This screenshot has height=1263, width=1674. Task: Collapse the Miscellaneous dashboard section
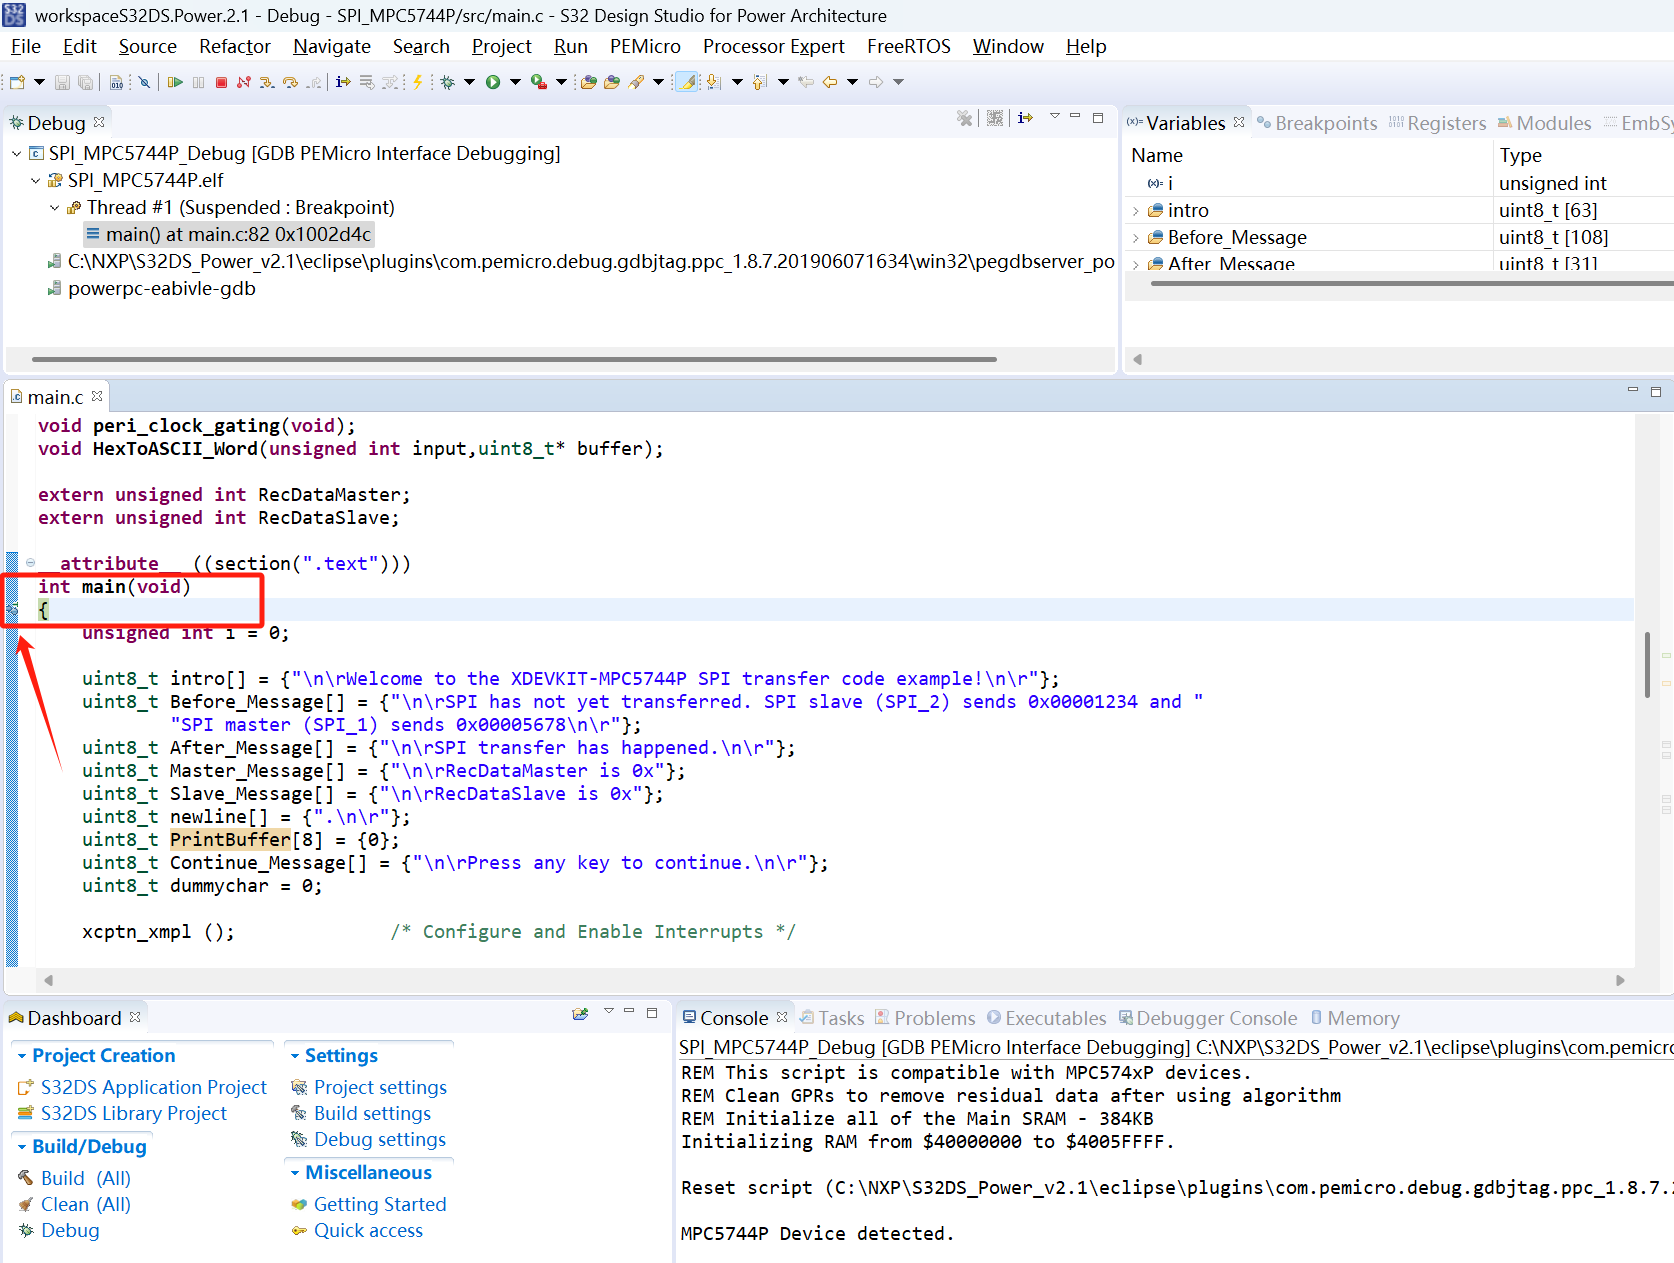pyautogui.click(x=295, y=1173)
